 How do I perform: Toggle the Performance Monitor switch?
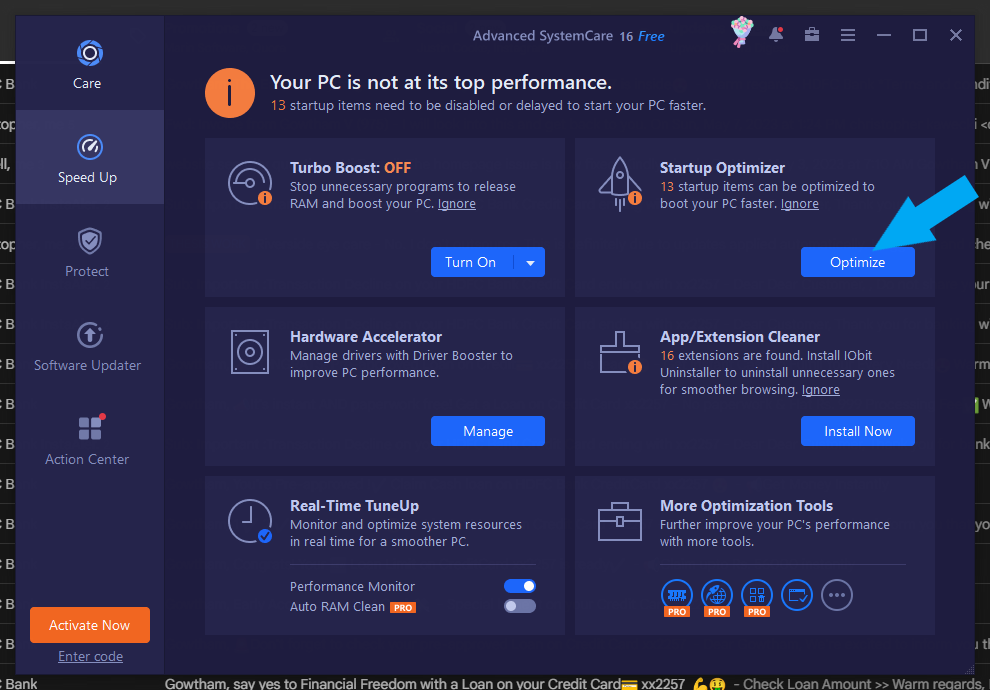coord(520,586)
